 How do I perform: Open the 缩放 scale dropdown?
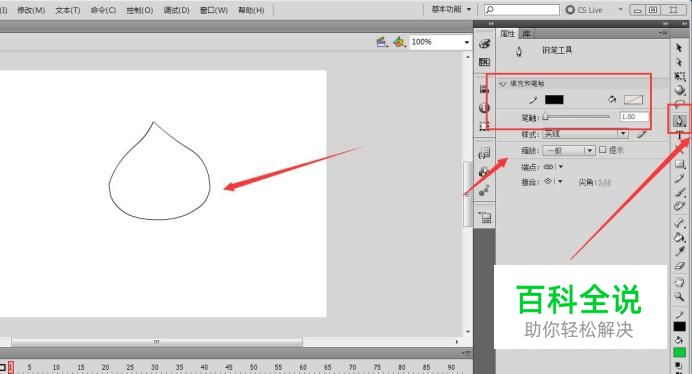click(569, 150)
